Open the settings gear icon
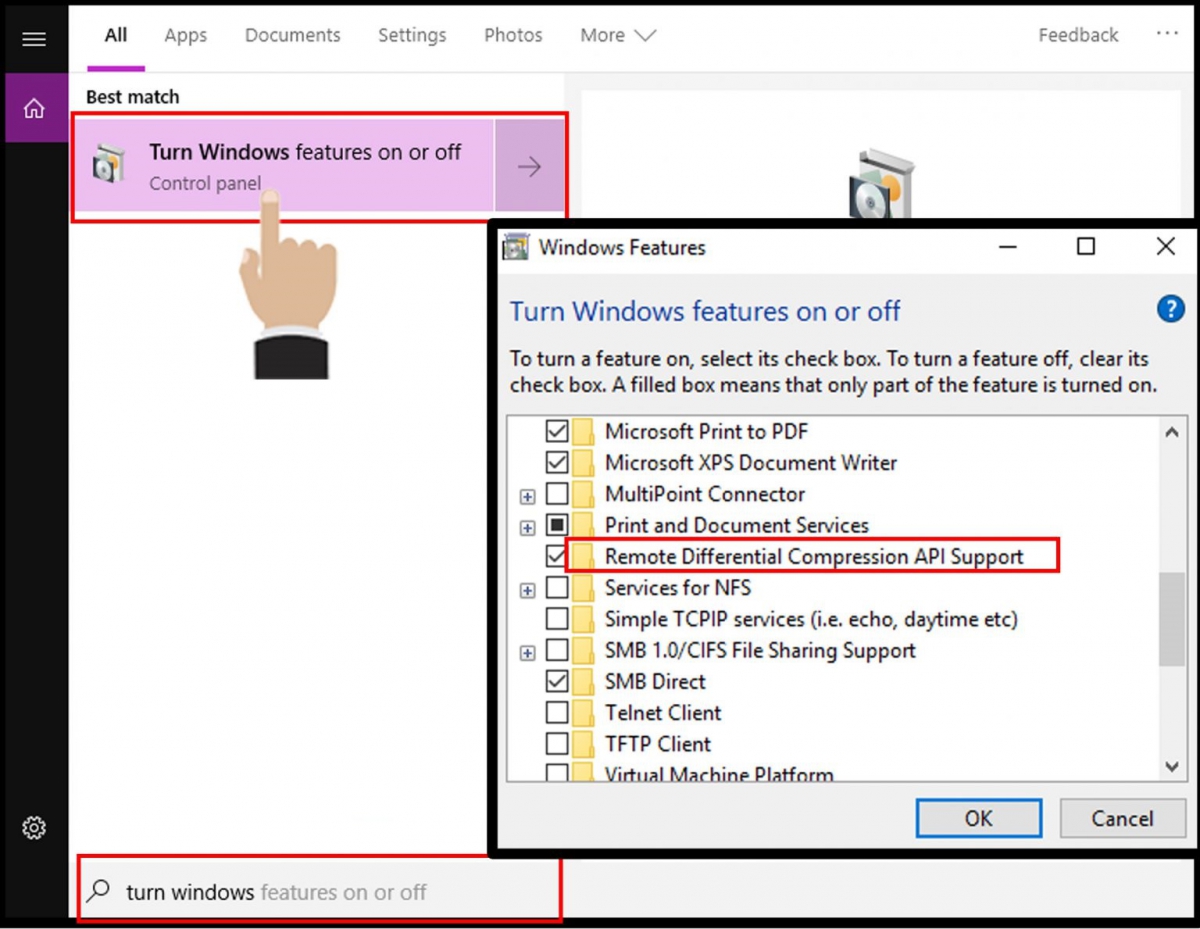This screenshot has width=1200, height=929. (x=34, y=828)
